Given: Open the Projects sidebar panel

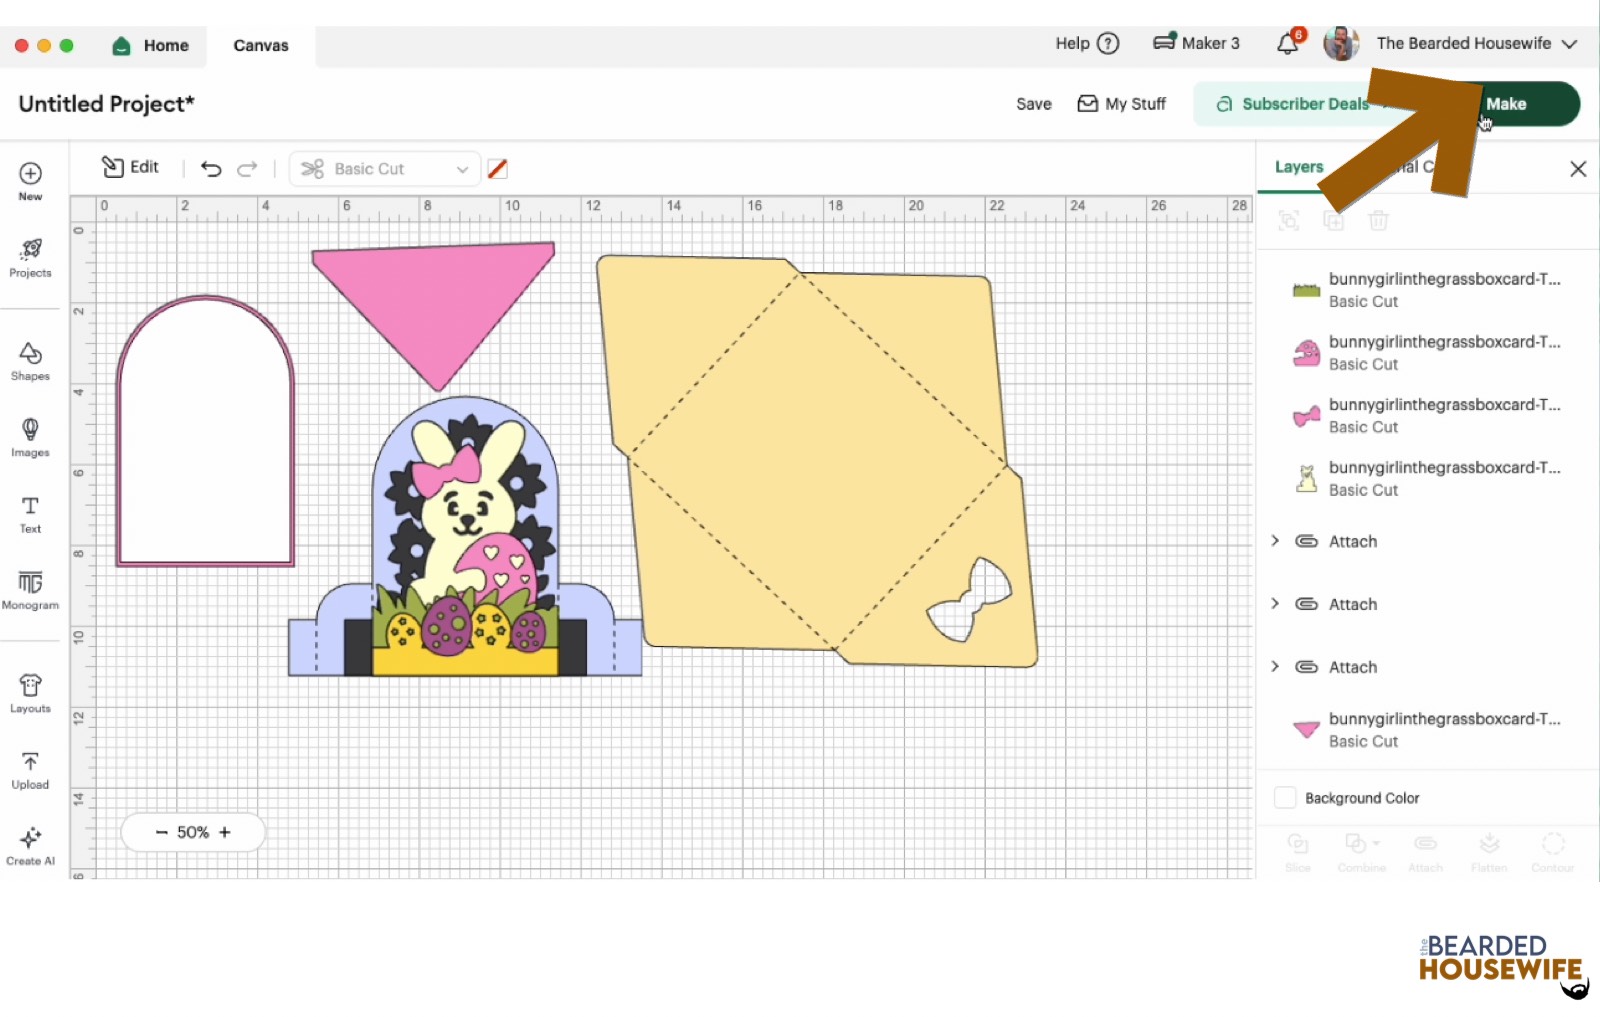Looking at the screenshot, I should pos(30,257).
